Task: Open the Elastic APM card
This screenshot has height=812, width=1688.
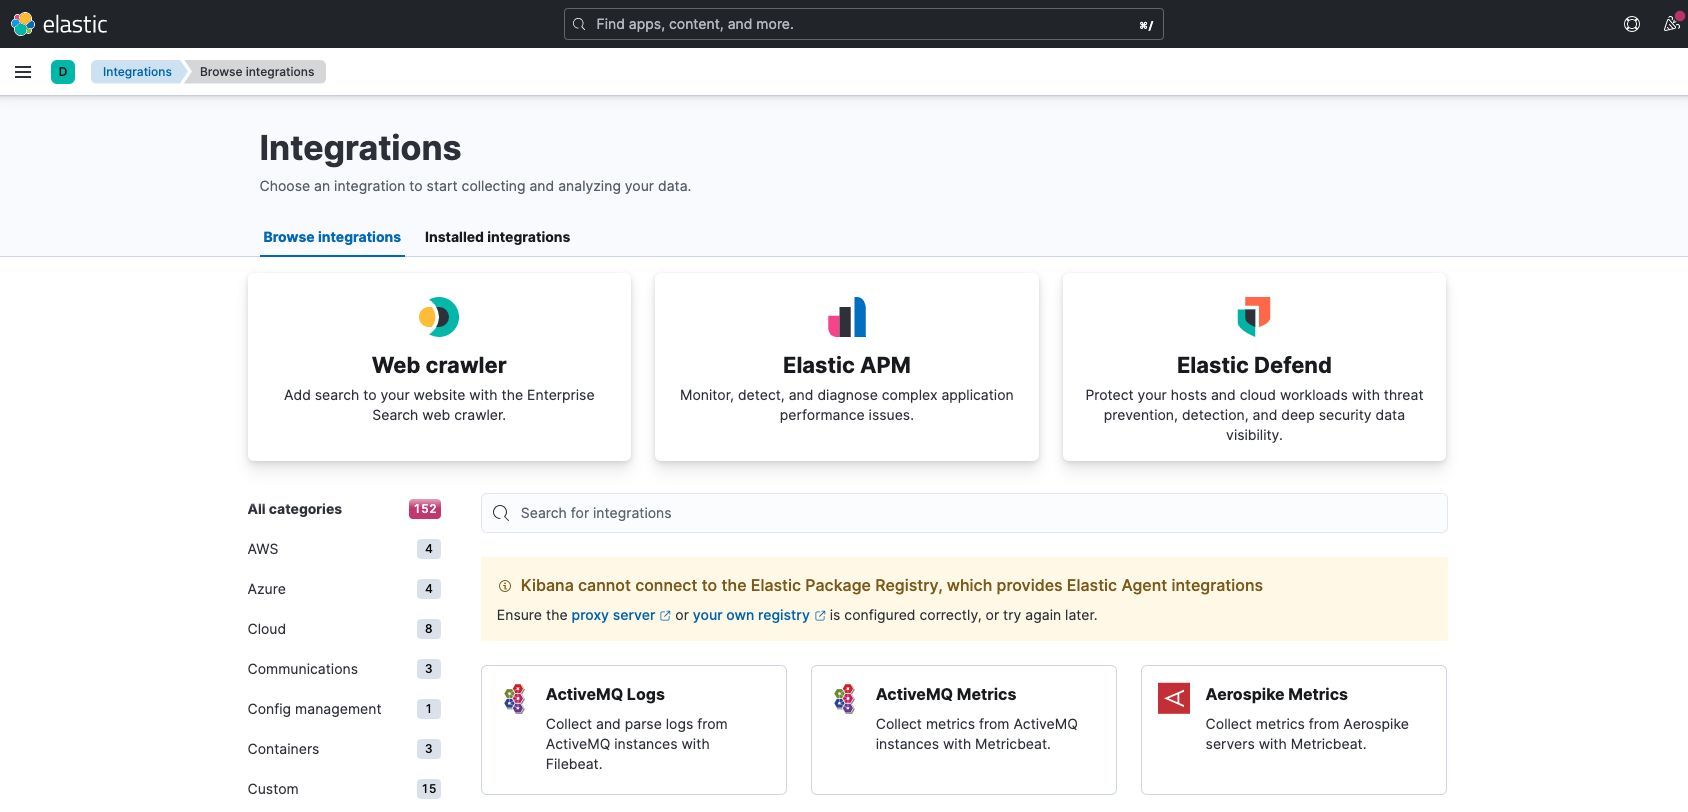Action: tap(847, 367)
